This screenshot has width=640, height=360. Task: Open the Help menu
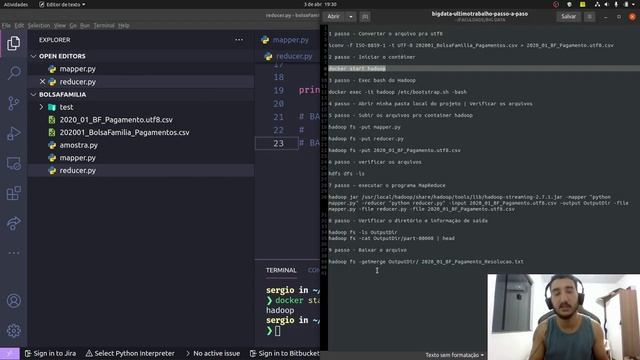point(124,25)
